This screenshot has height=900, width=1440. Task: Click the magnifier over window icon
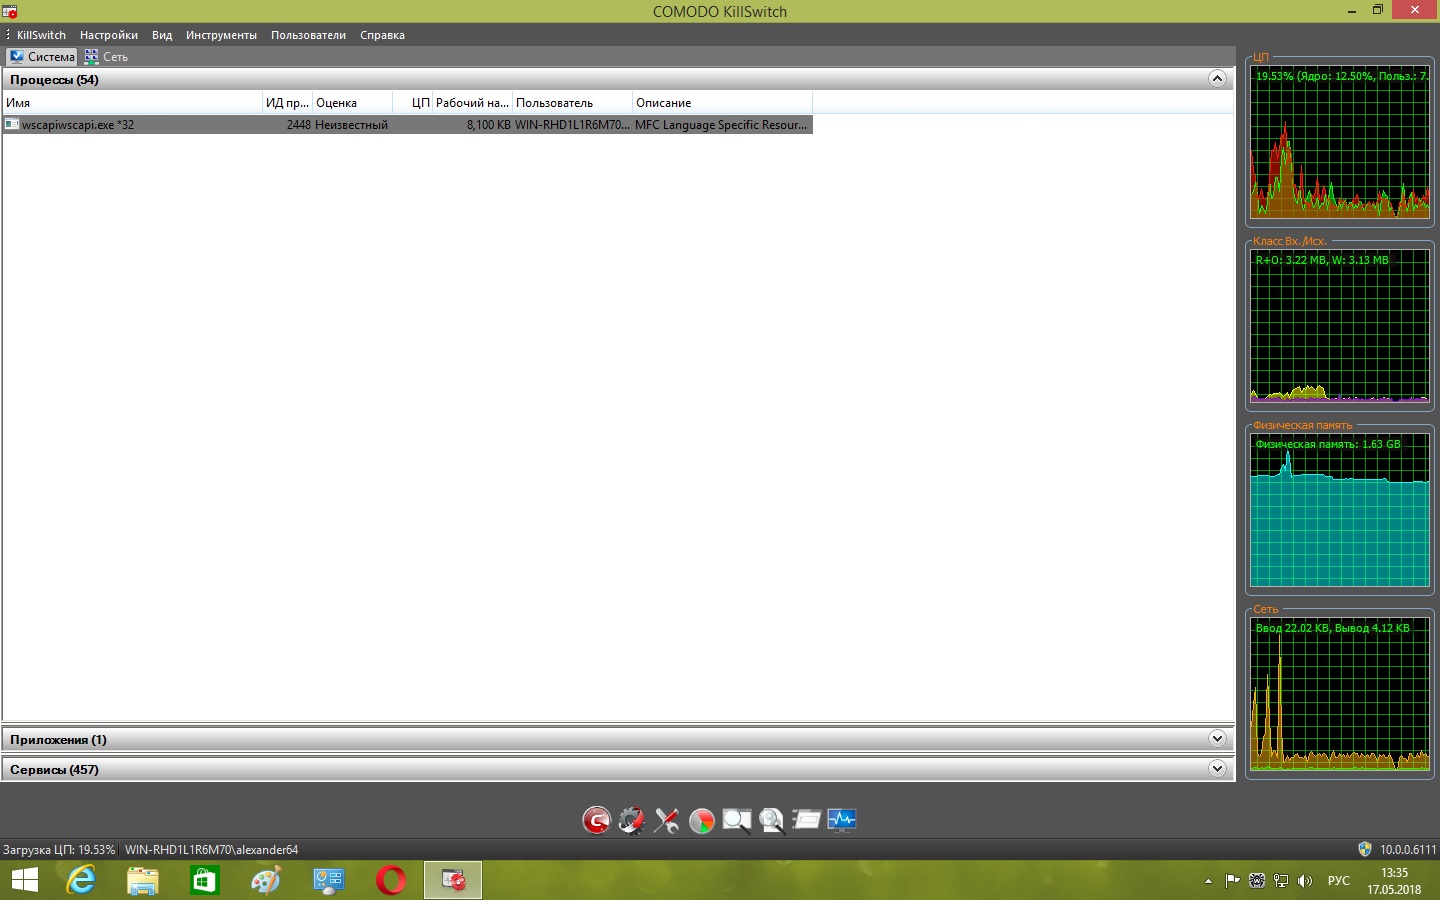pos(737,821)
